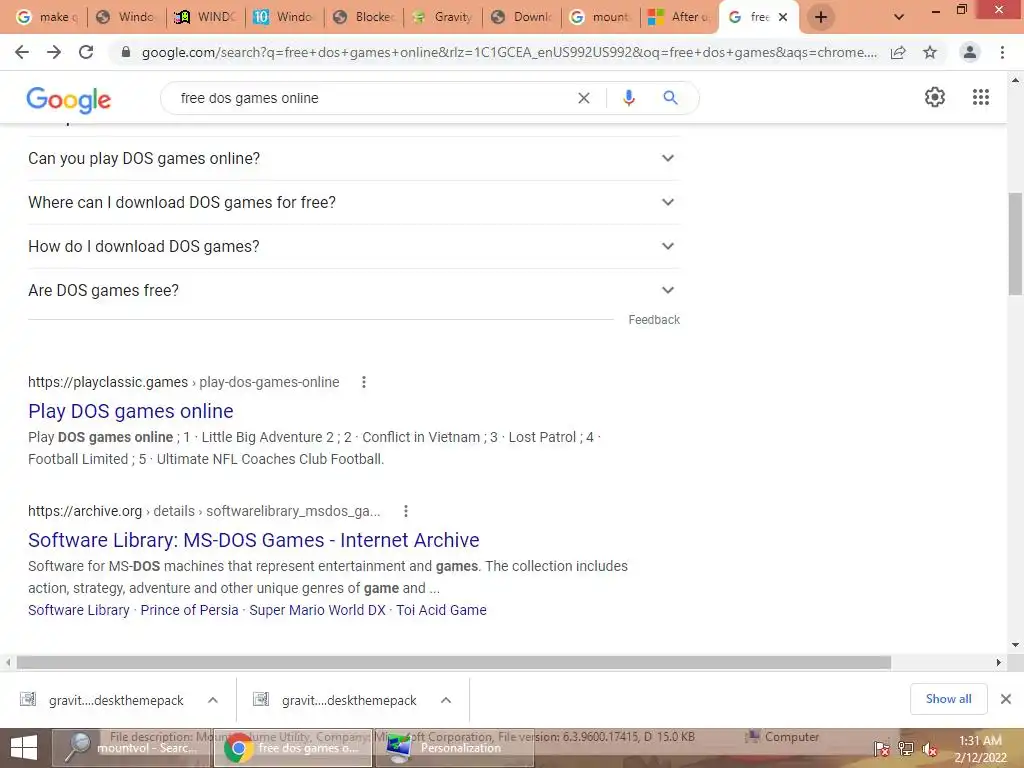Bookmark this page with the star
Screen dimensions: 1024x768
930,52
